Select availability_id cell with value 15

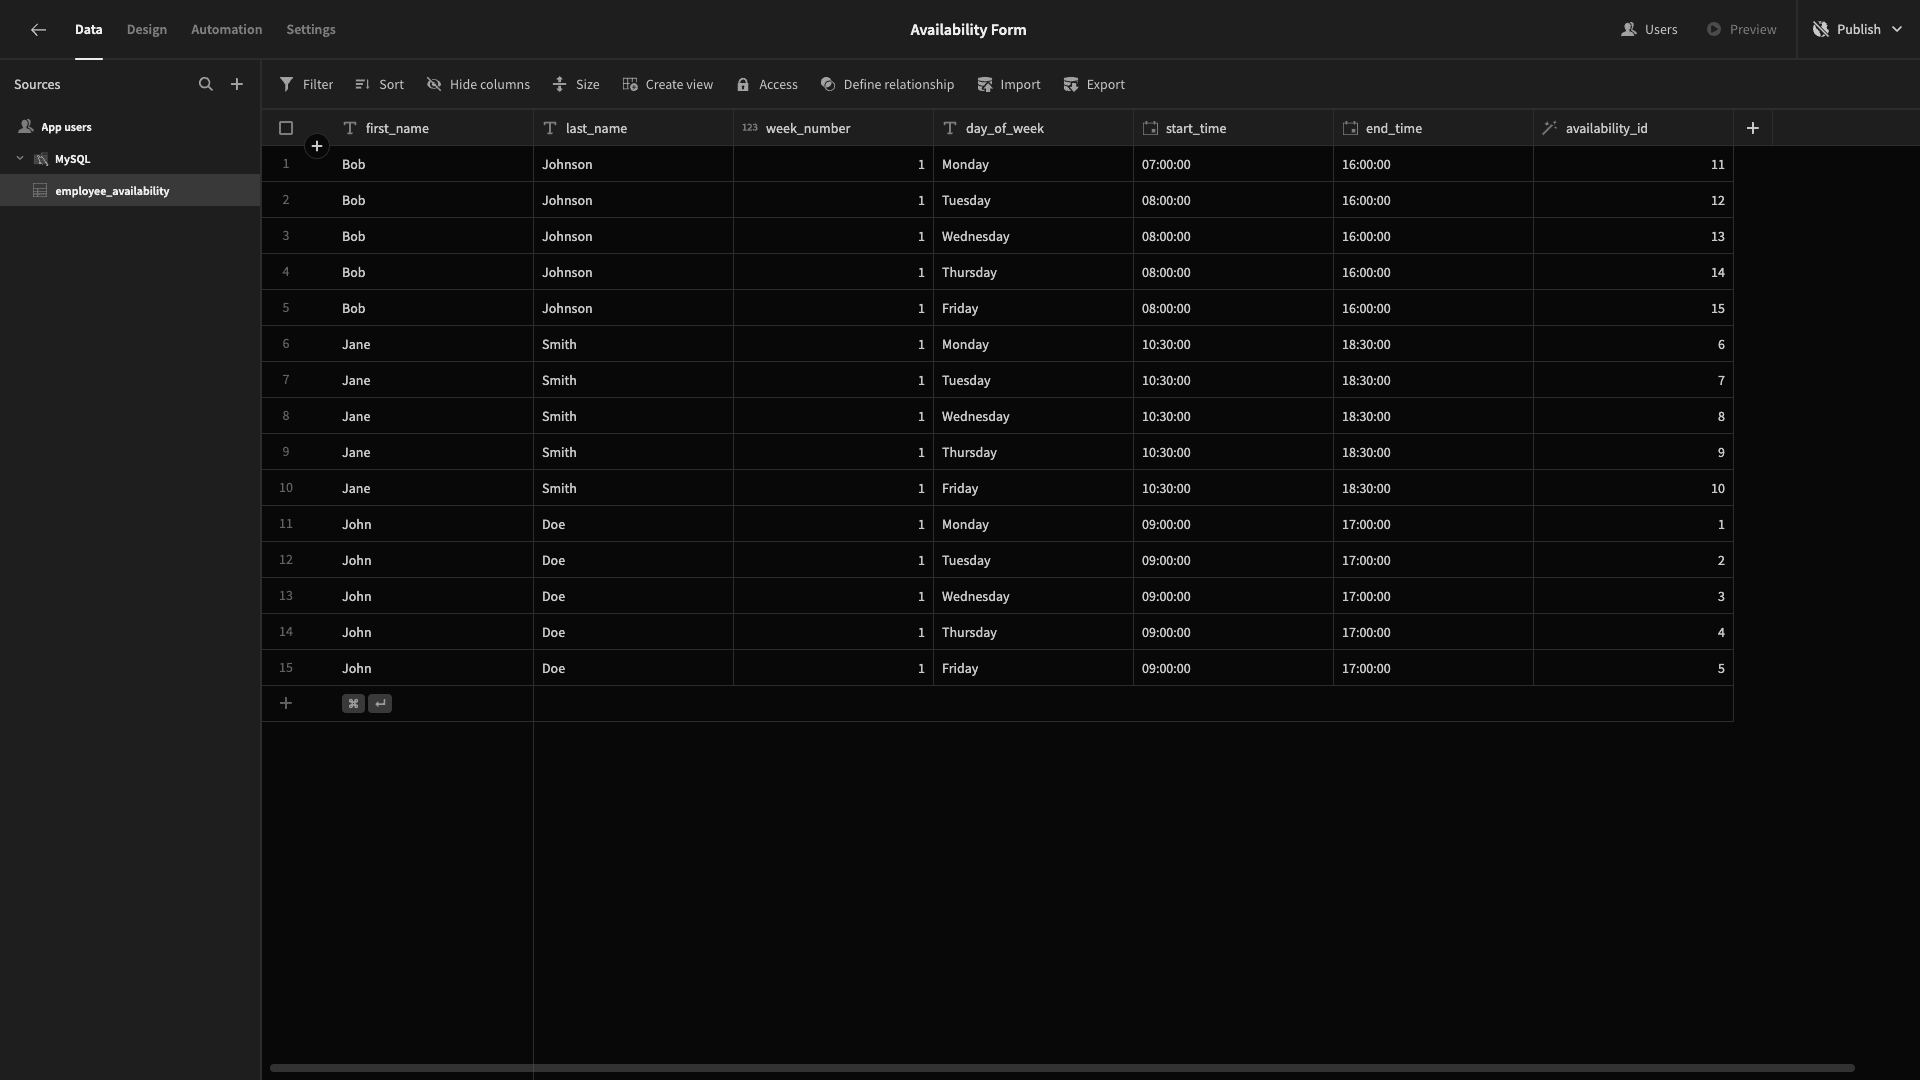pyautogui.click(x=1633, y=308)
